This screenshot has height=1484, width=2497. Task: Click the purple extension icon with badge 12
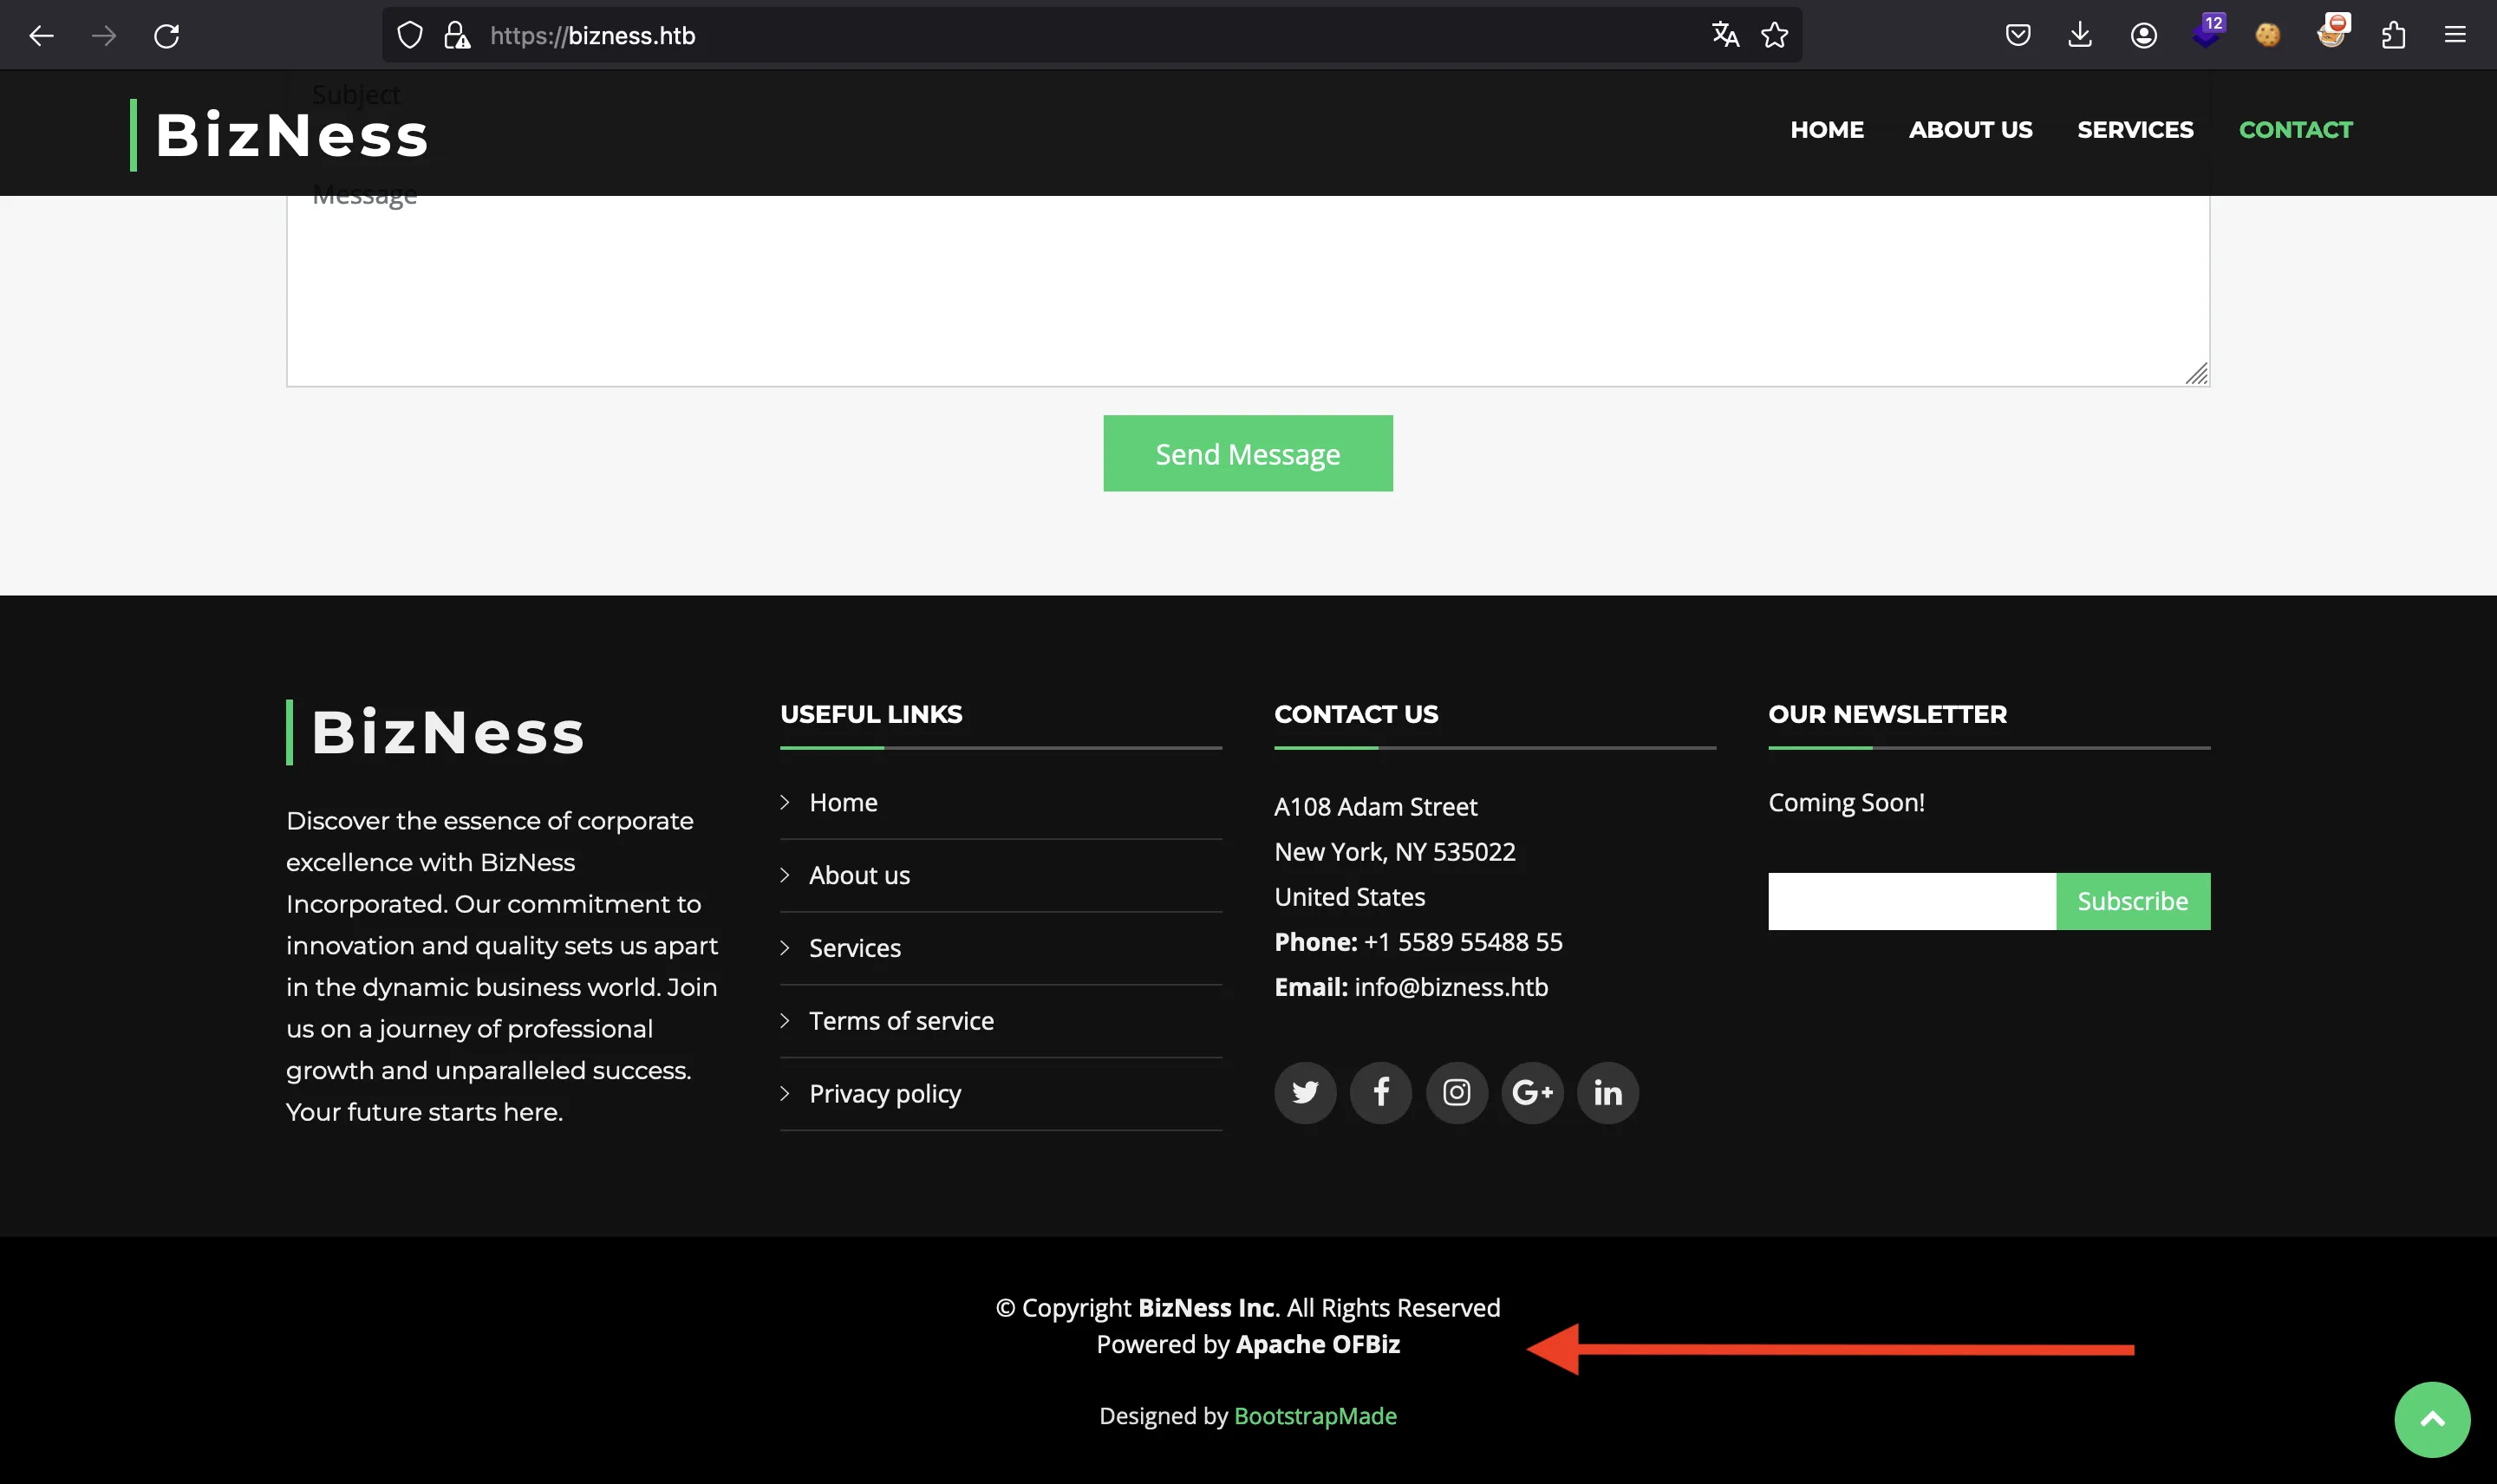click(x=2208, y=32)
